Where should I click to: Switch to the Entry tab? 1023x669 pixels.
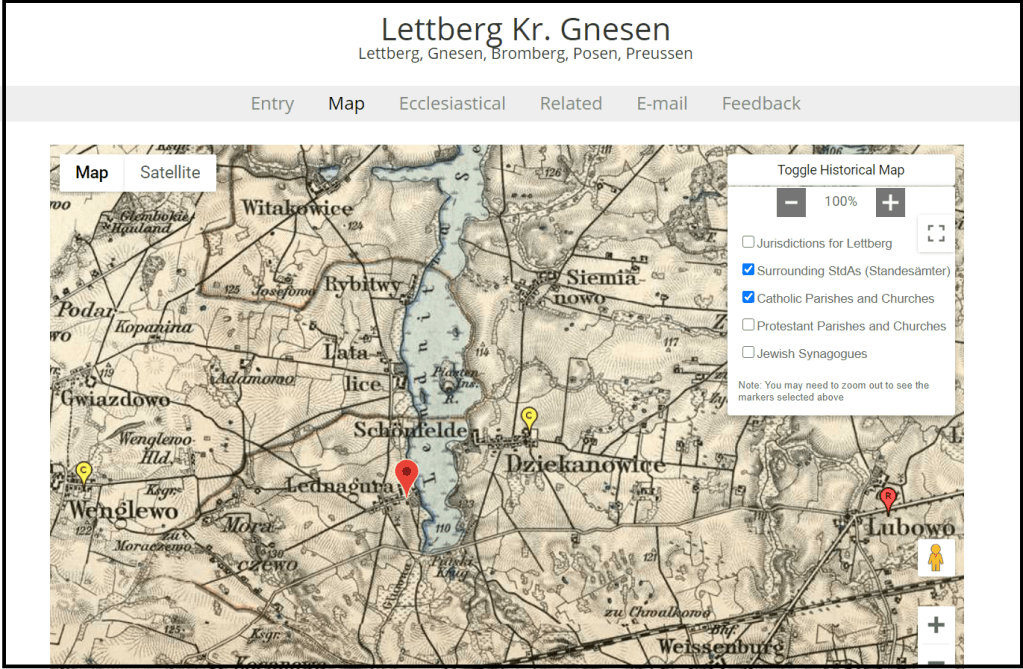[x=272, y=104]
